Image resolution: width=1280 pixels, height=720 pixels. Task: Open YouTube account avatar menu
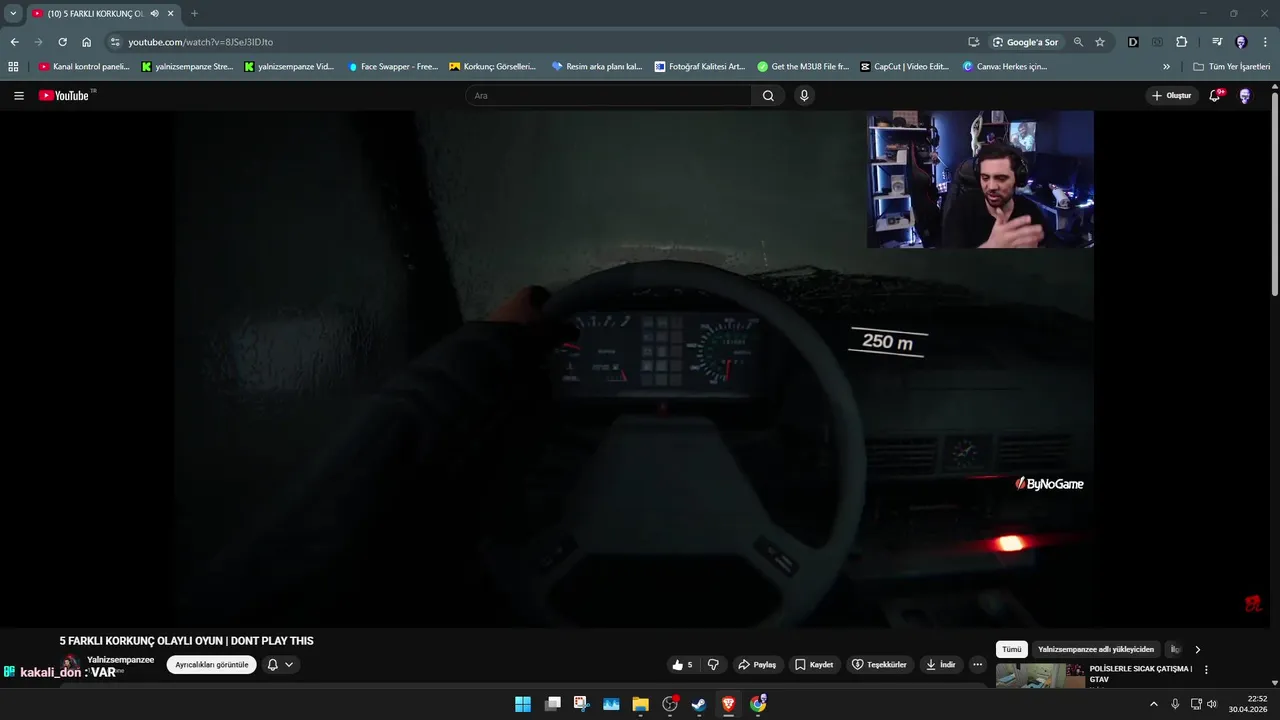point(1245,96)
